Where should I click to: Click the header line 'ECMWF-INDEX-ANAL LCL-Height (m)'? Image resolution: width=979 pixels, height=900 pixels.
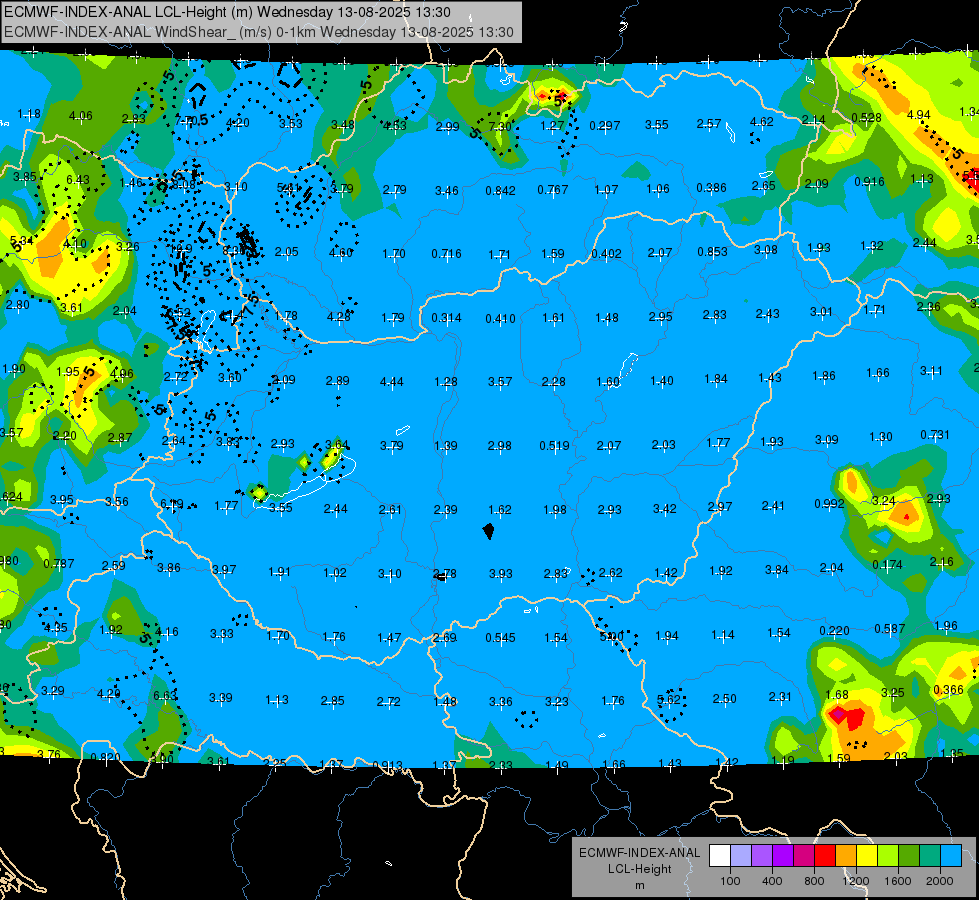(x=129, y=12)
